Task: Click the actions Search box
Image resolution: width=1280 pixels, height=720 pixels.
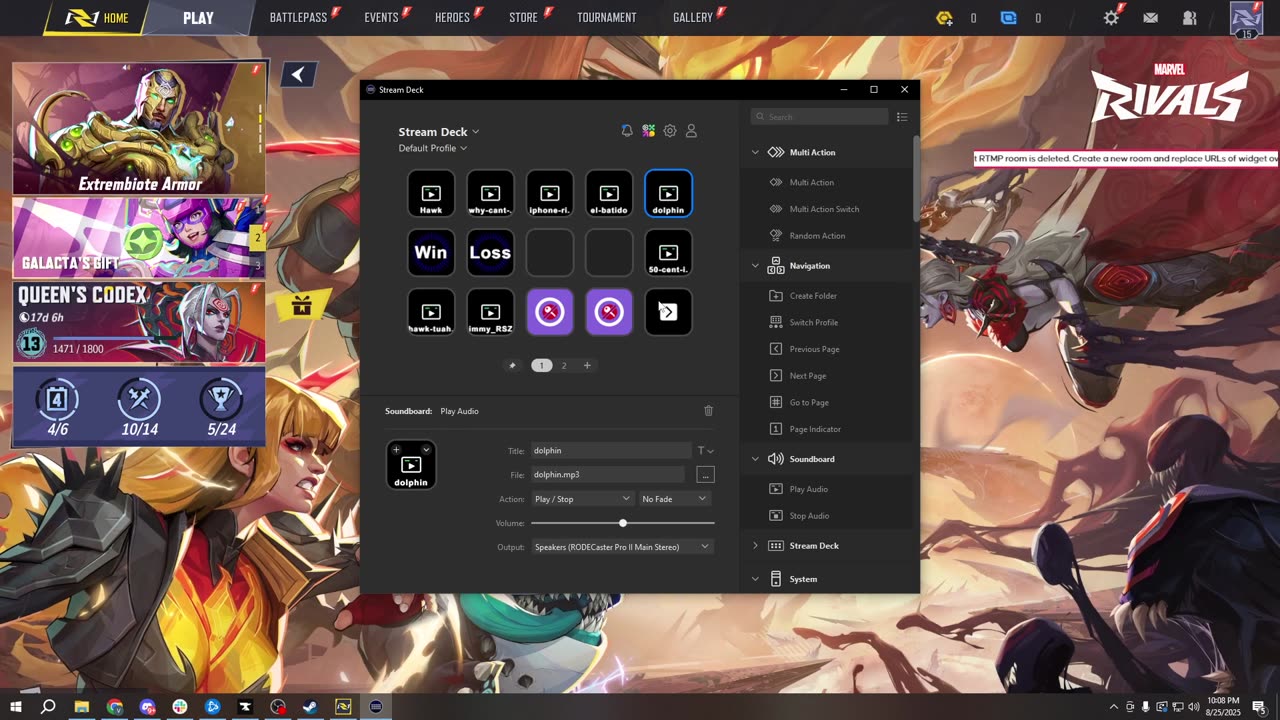Action: click(819, 117)
